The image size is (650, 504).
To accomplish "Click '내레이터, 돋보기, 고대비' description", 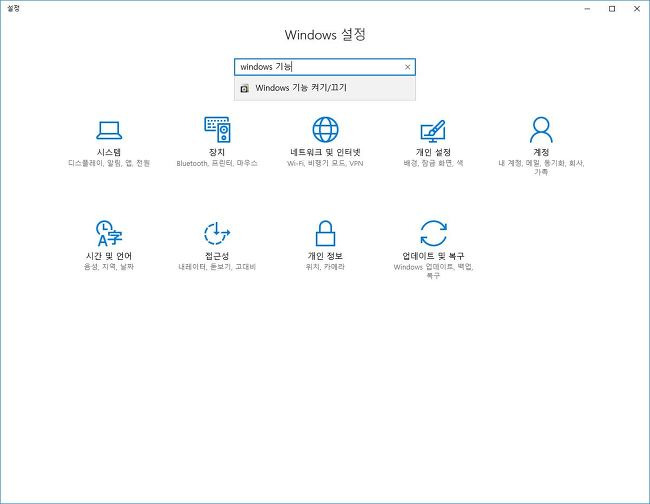I will pos(217,267).
